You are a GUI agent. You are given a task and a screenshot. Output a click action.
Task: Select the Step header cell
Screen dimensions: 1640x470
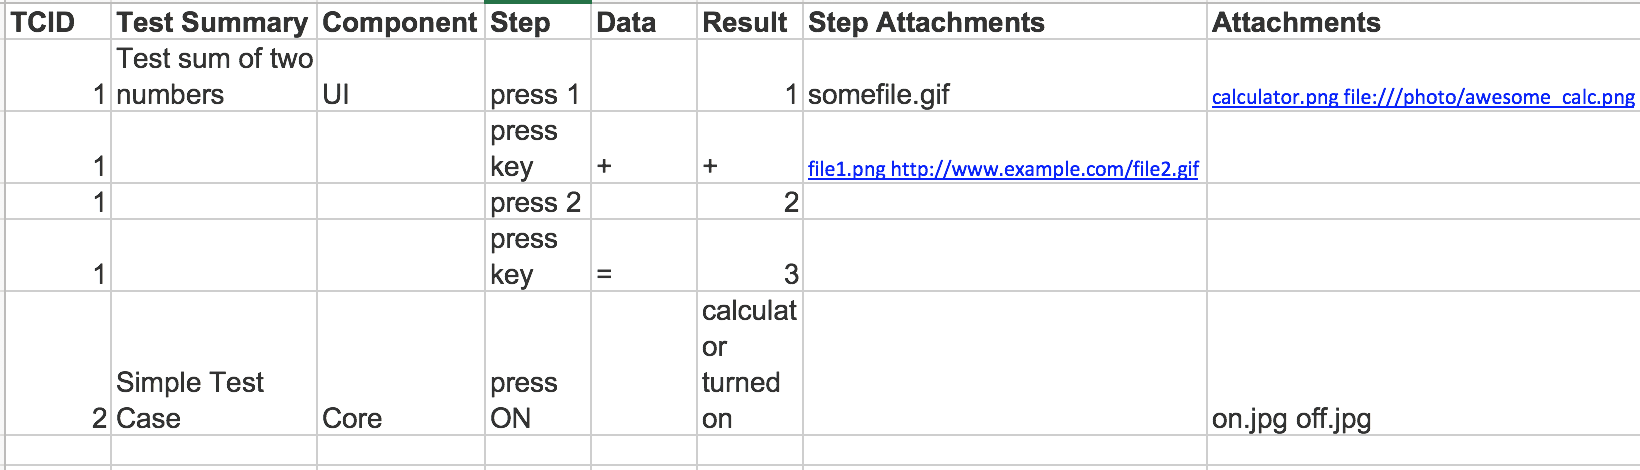[x=538, y=22]
